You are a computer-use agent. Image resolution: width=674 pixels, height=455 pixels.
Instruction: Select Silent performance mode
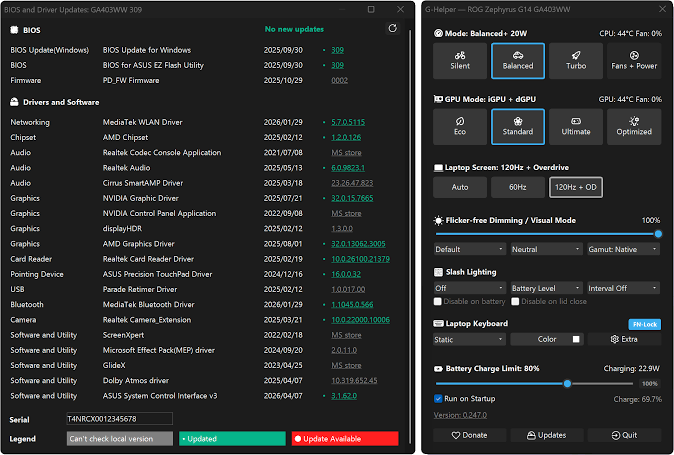tap(460, 61)
